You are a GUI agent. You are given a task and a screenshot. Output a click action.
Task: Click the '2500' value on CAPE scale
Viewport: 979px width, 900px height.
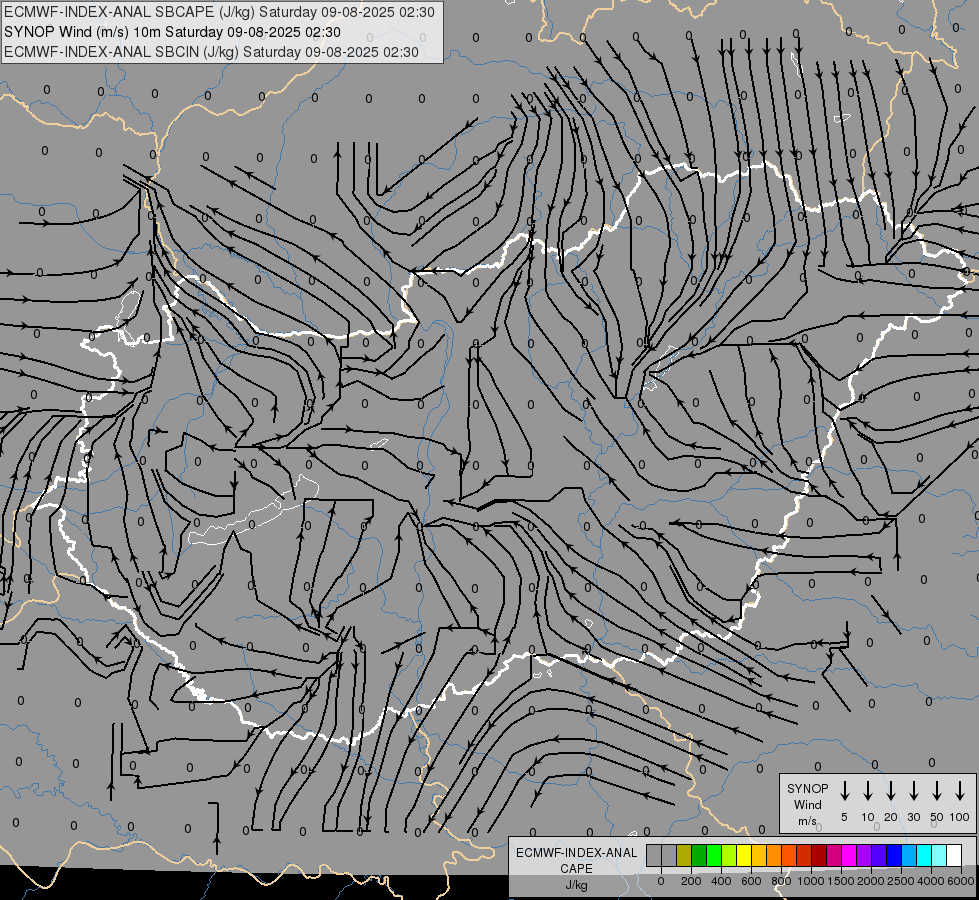901,881
